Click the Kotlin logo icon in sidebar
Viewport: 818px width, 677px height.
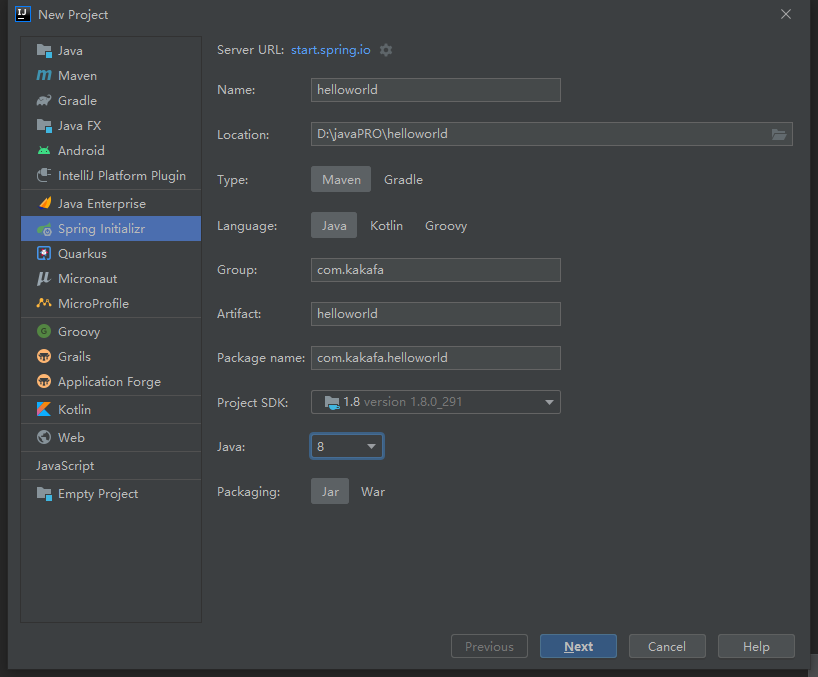44,409
